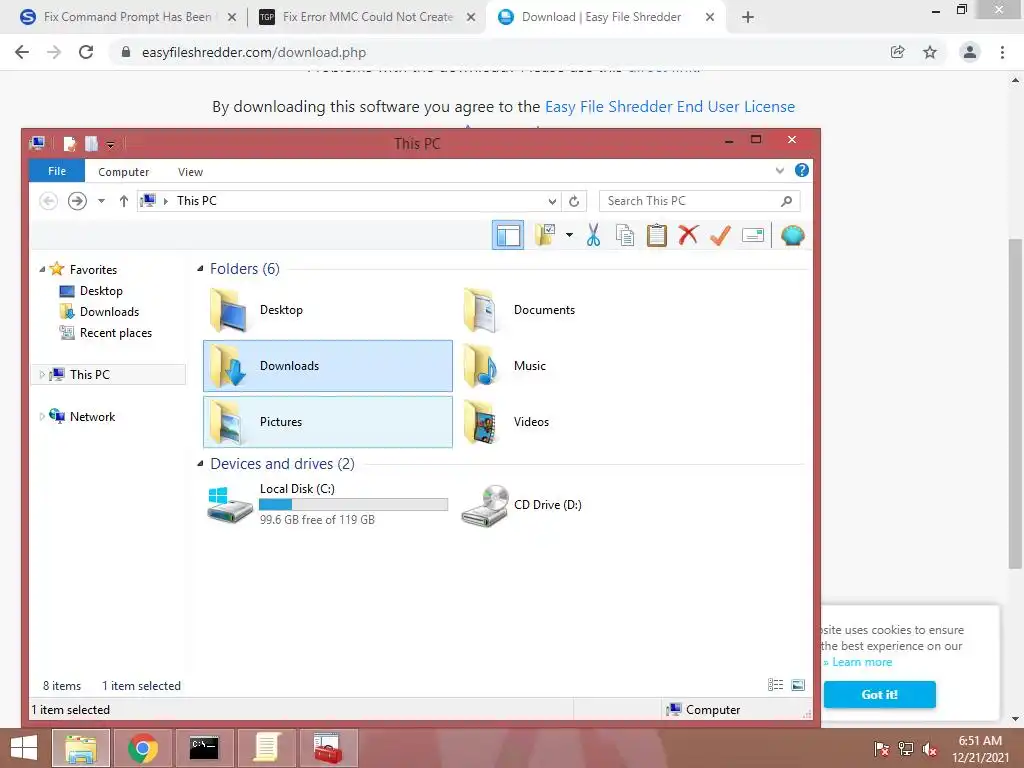Switch to Fix Command Prompt browser tab

[128, 17]
